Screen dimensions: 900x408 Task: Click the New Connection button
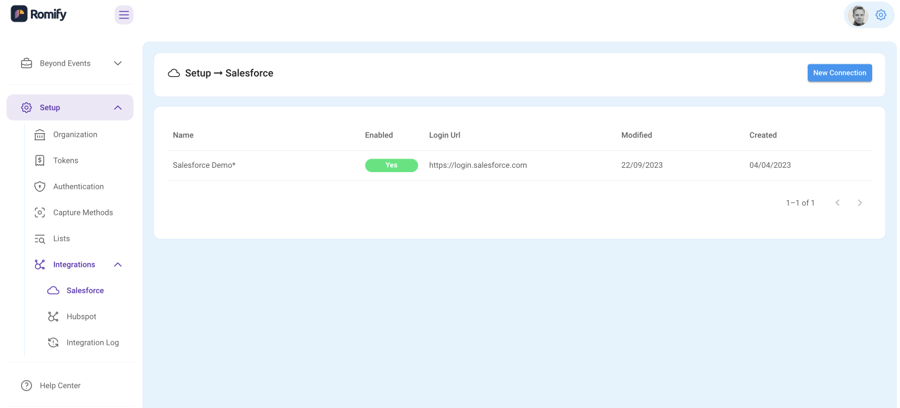pos(839,73)
